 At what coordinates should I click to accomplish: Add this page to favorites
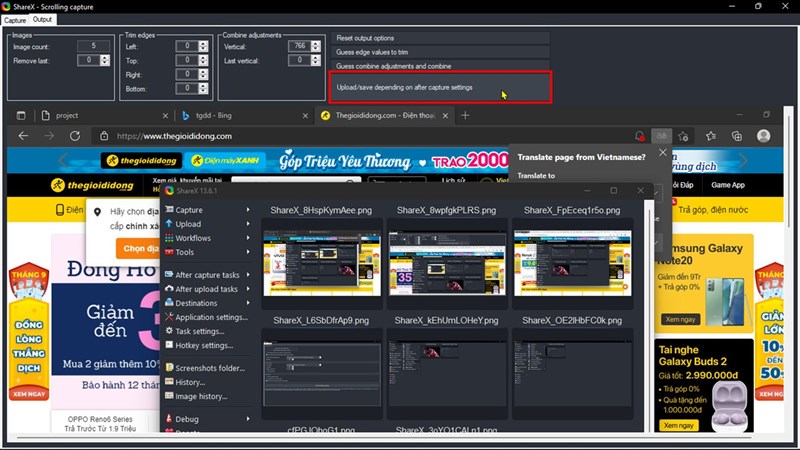coord(684,136)
